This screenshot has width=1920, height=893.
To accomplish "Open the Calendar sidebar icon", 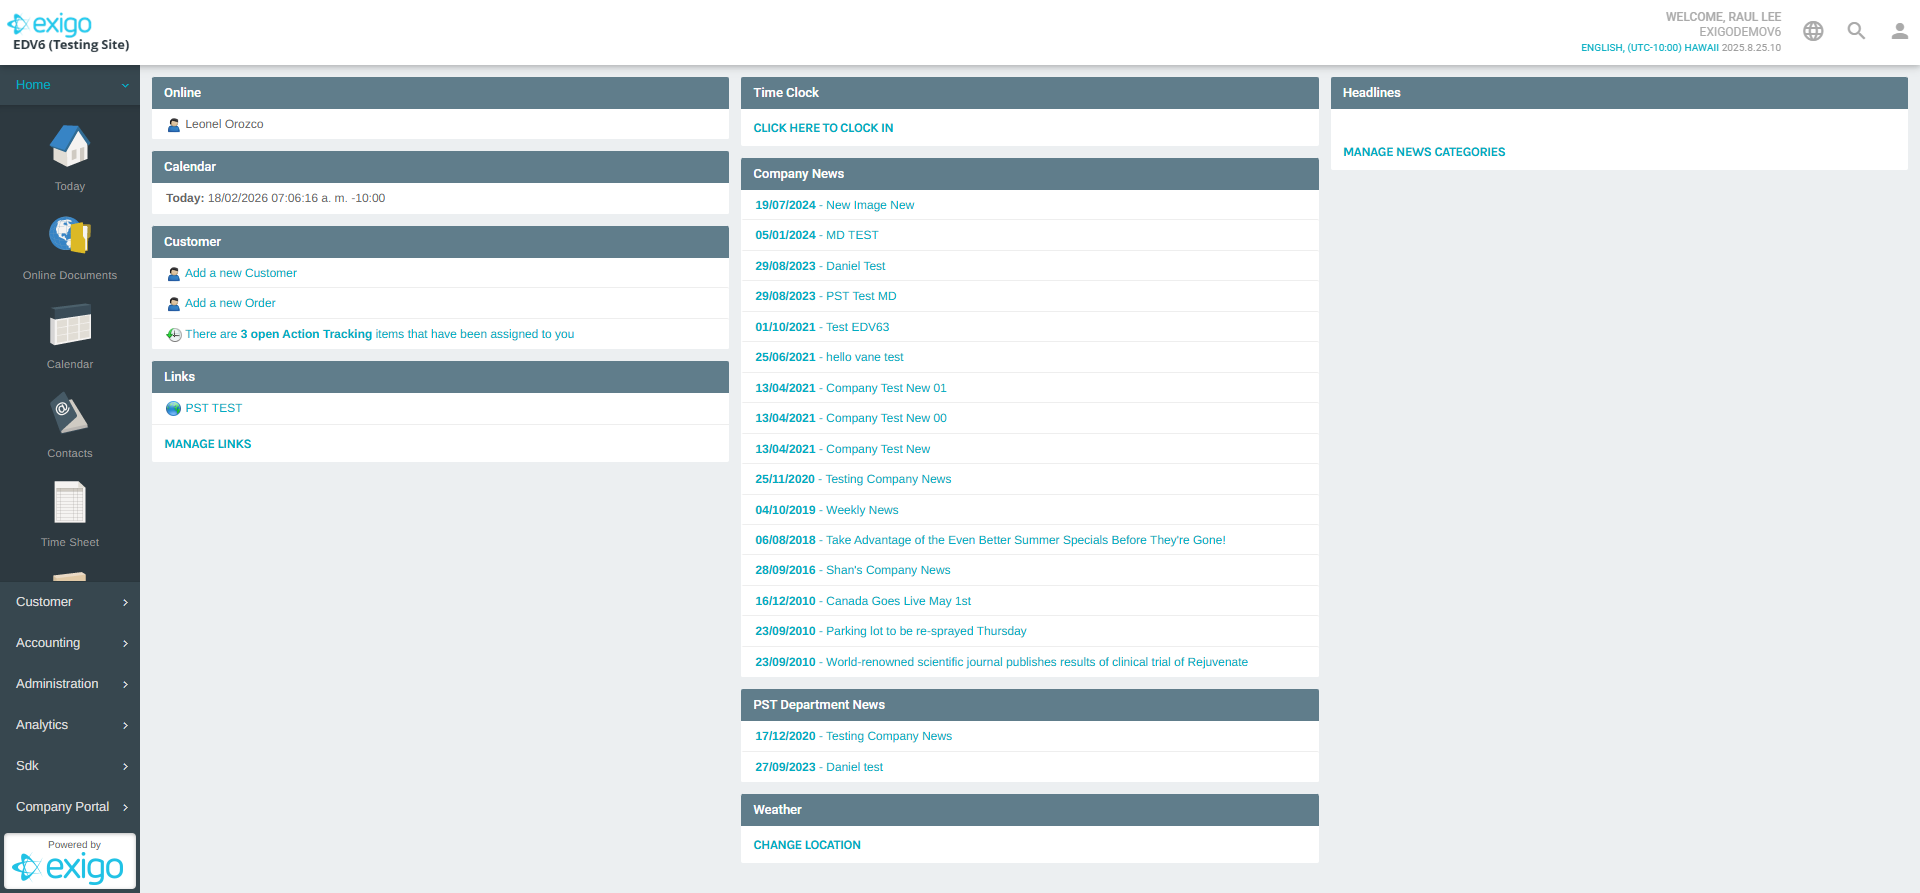I will click(70, 325).
